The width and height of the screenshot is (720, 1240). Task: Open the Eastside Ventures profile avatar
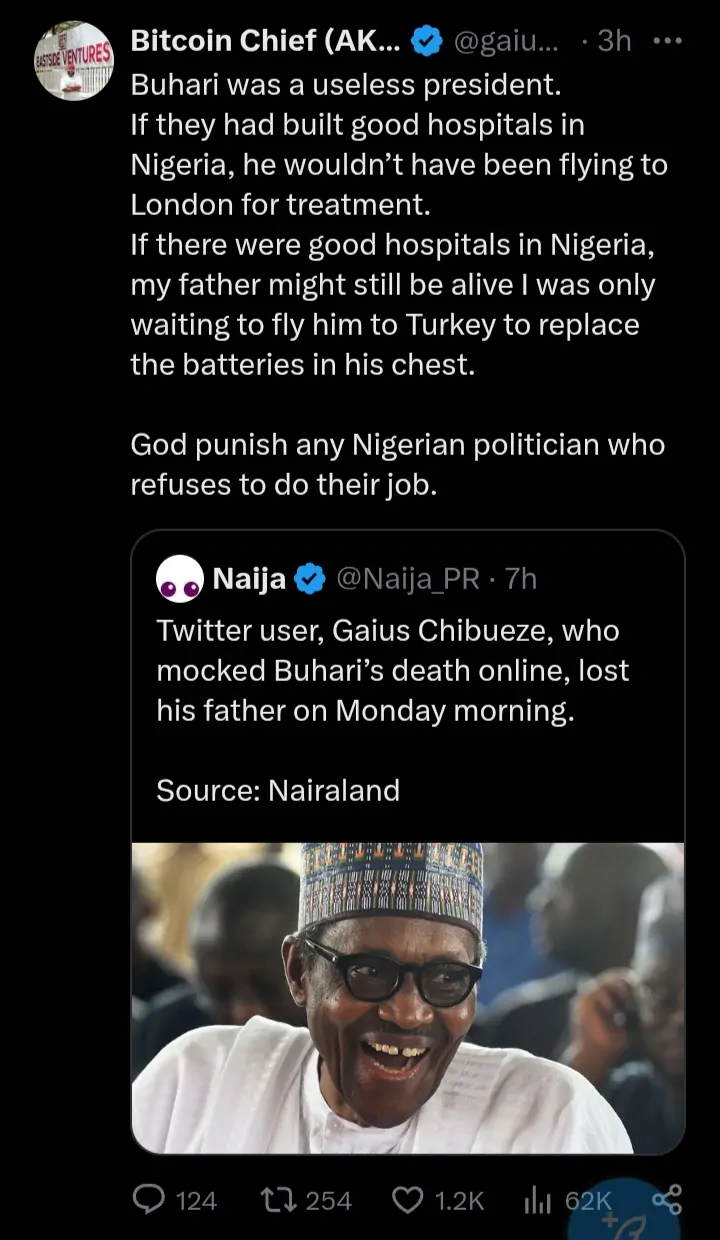pos(73,61)
